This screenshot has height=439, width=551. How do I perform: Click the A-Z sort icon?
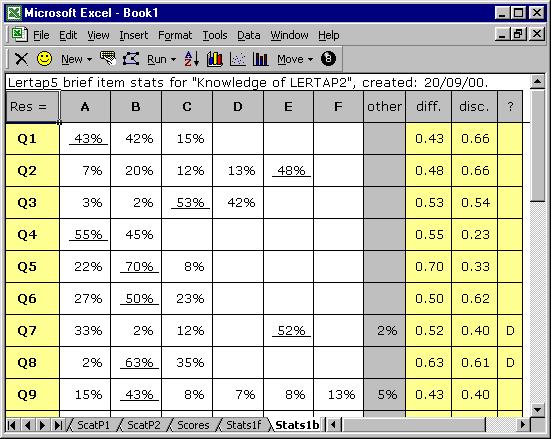192,59
